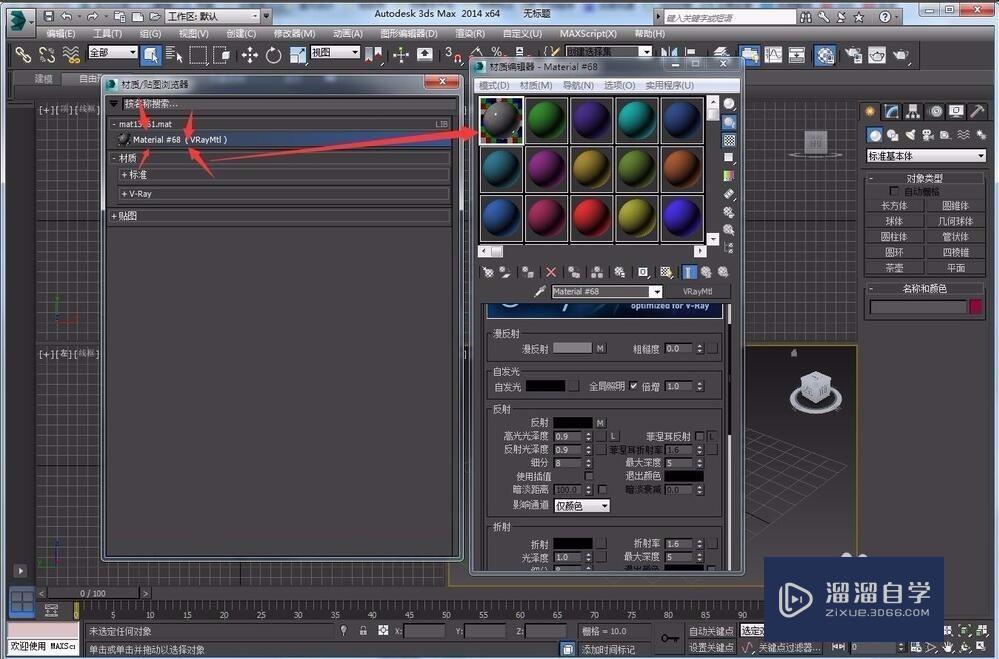Viewport: 999px width, 659px height.
Task: Toggle the L lock button beside 高光光泽度
Action: coord(614,436)
